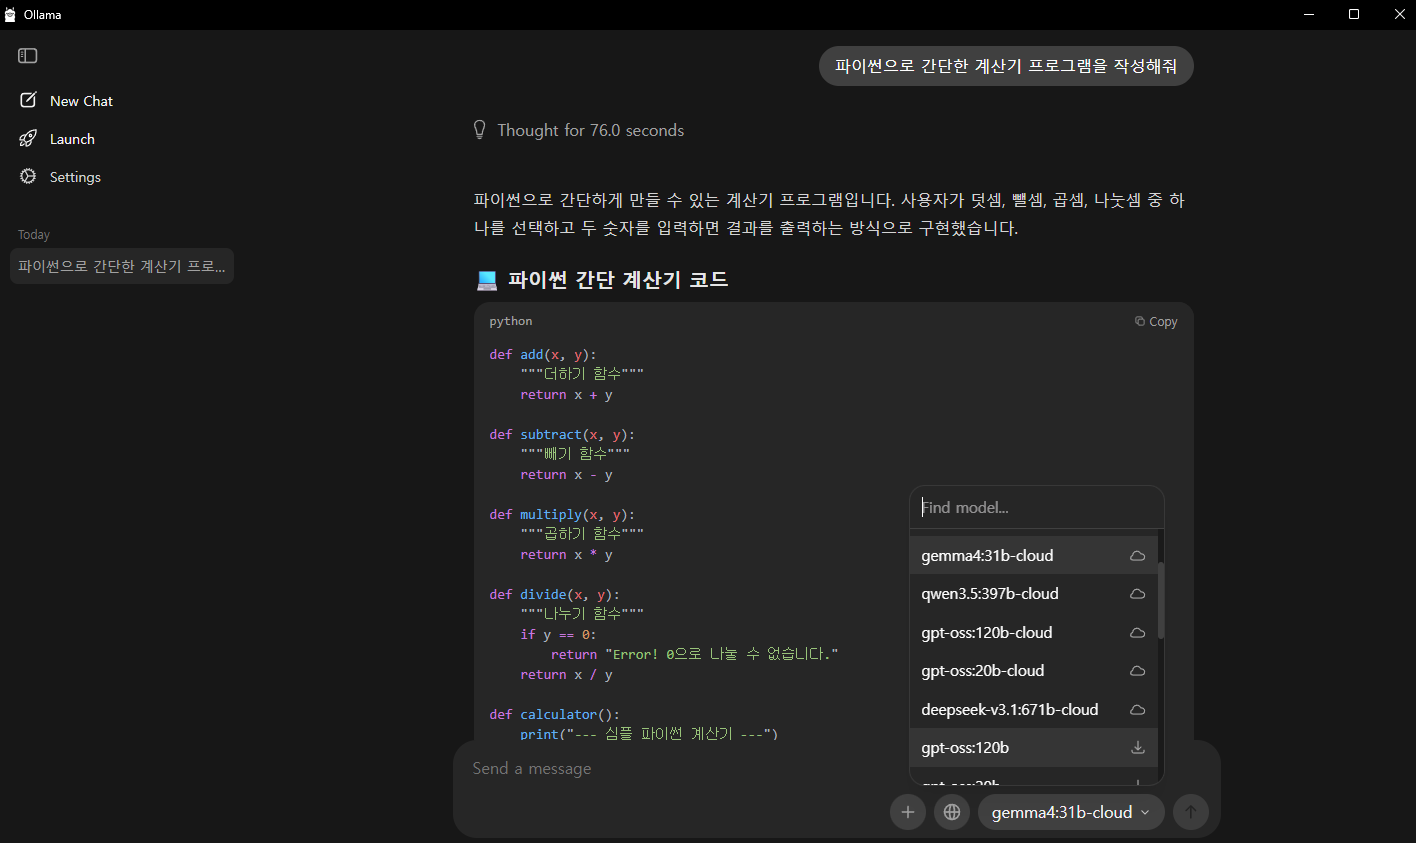1416x843 pixels.
Task: Maximize the Ollama window
Action: click(1354, 15)
